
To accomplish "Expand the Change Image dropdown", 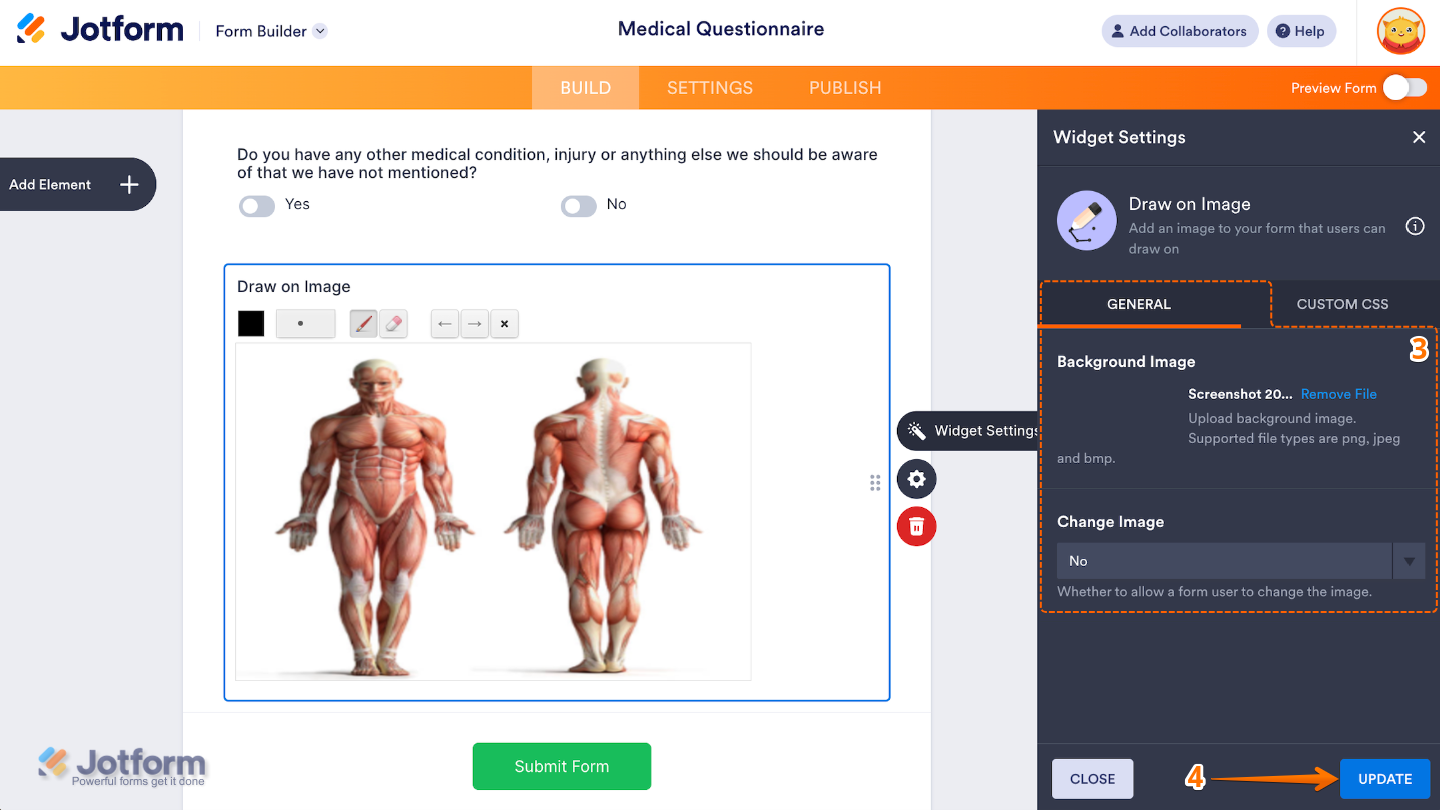I will [x=1241, y=561].
